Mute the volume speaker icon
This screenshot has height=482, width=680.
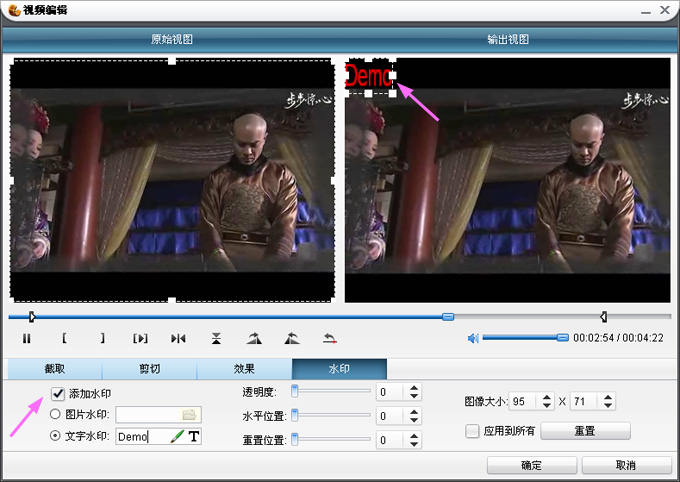pos(473,338)
